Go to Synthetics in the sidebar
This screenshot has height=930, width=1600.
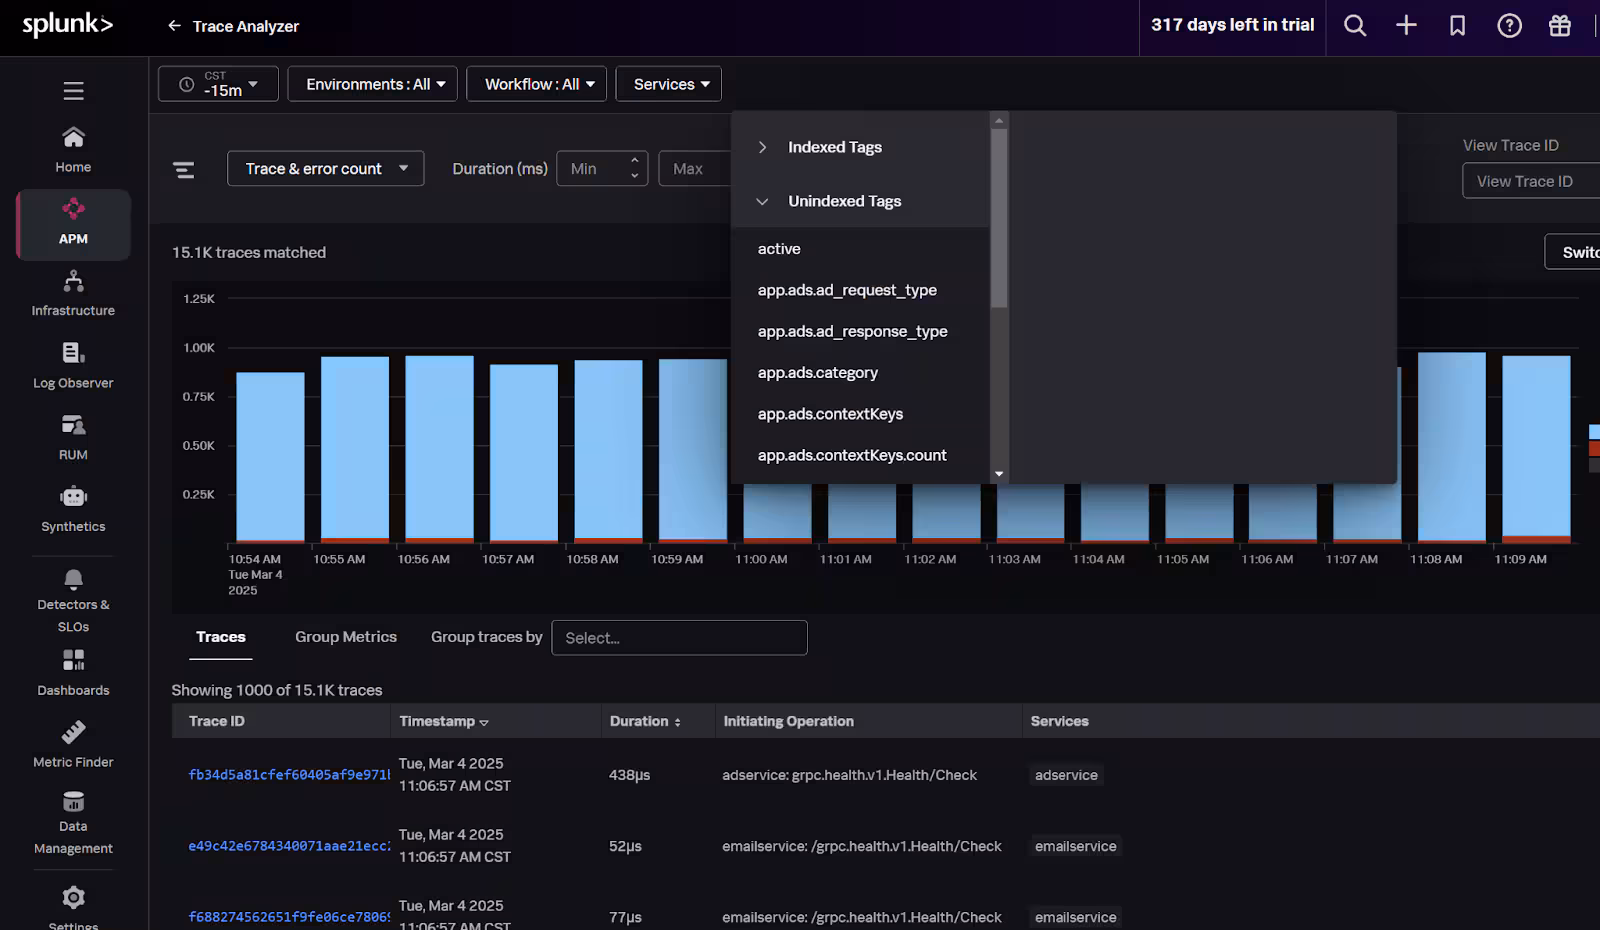point(73,509)
